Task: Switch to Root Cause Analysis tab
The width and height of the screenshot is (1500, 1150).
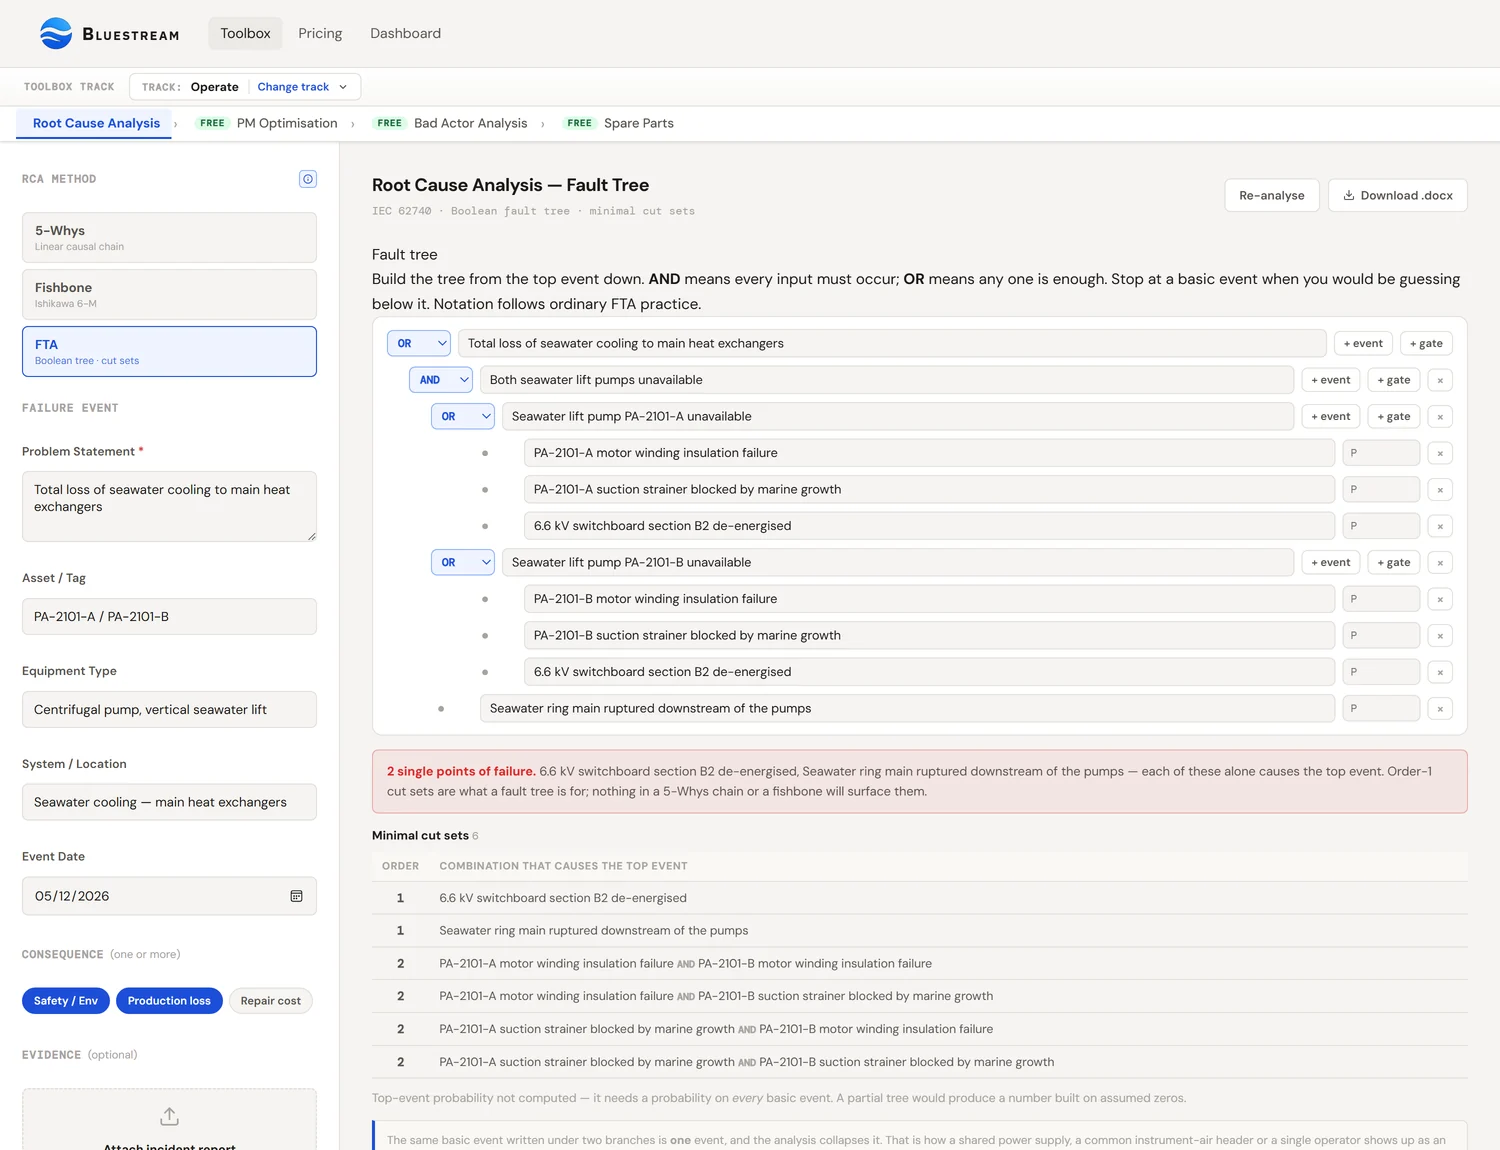Action: [x=96, y=123]
